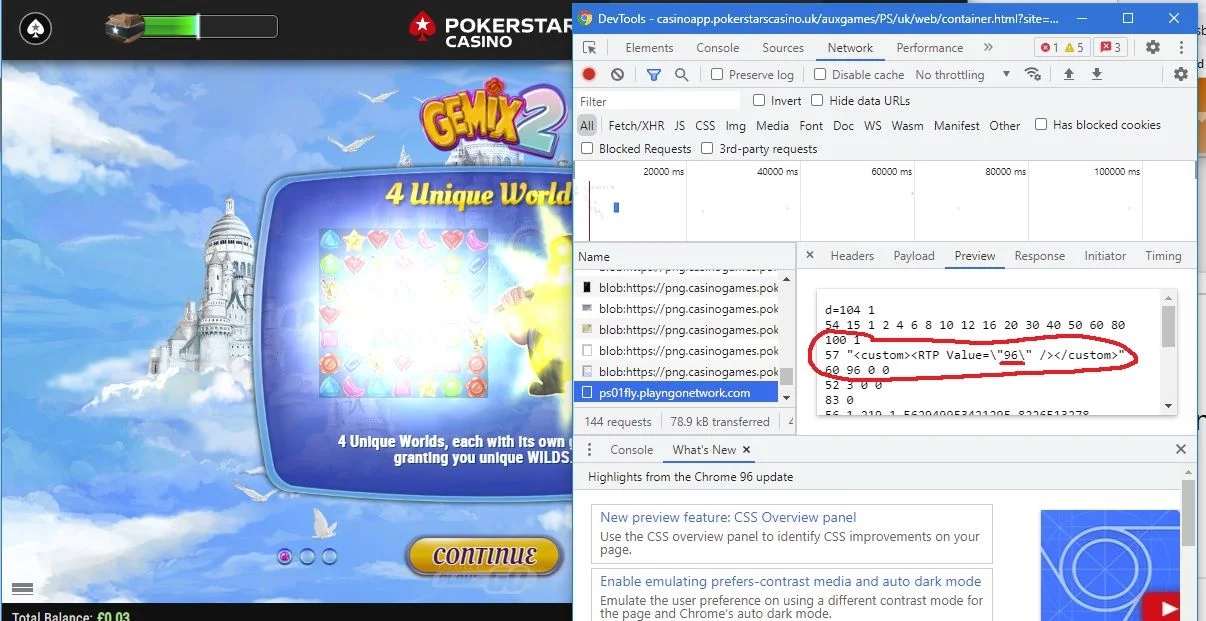The image size is (1206, 621).
Task: Open the No throttling dropdown
Action: click(x=962, y=74)
